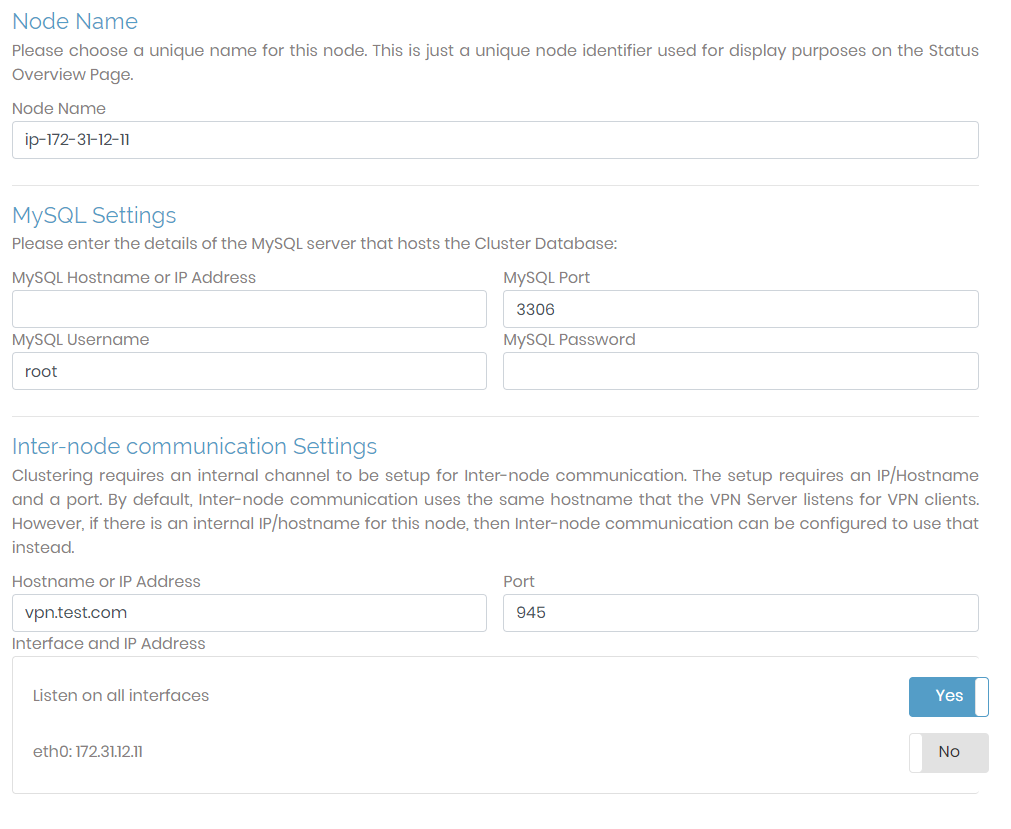Screen dimensions: 1011x829
Task: Edit the node name ip-172-31-12-11
Action: click(x=494, y=139)
